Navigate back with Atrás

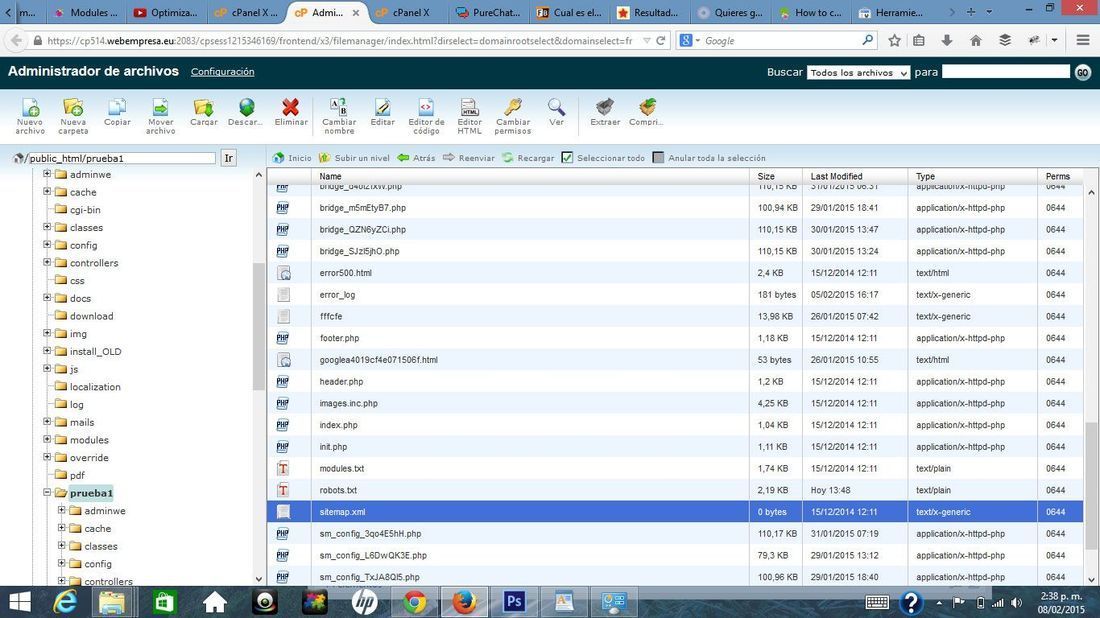click(416, 158)
